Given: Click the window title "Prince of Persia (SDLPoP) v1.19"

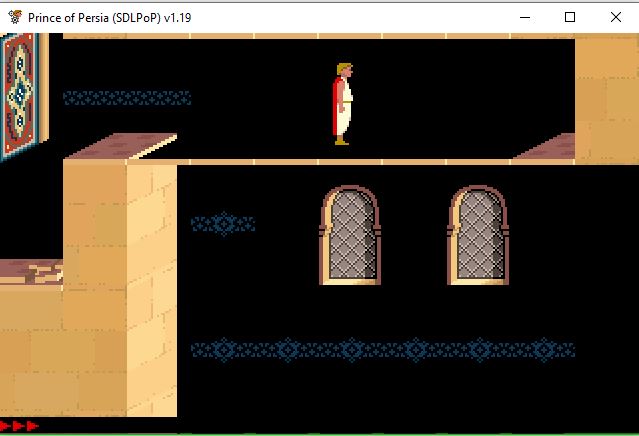Looking at the screenshot, I should click(109, 18).
